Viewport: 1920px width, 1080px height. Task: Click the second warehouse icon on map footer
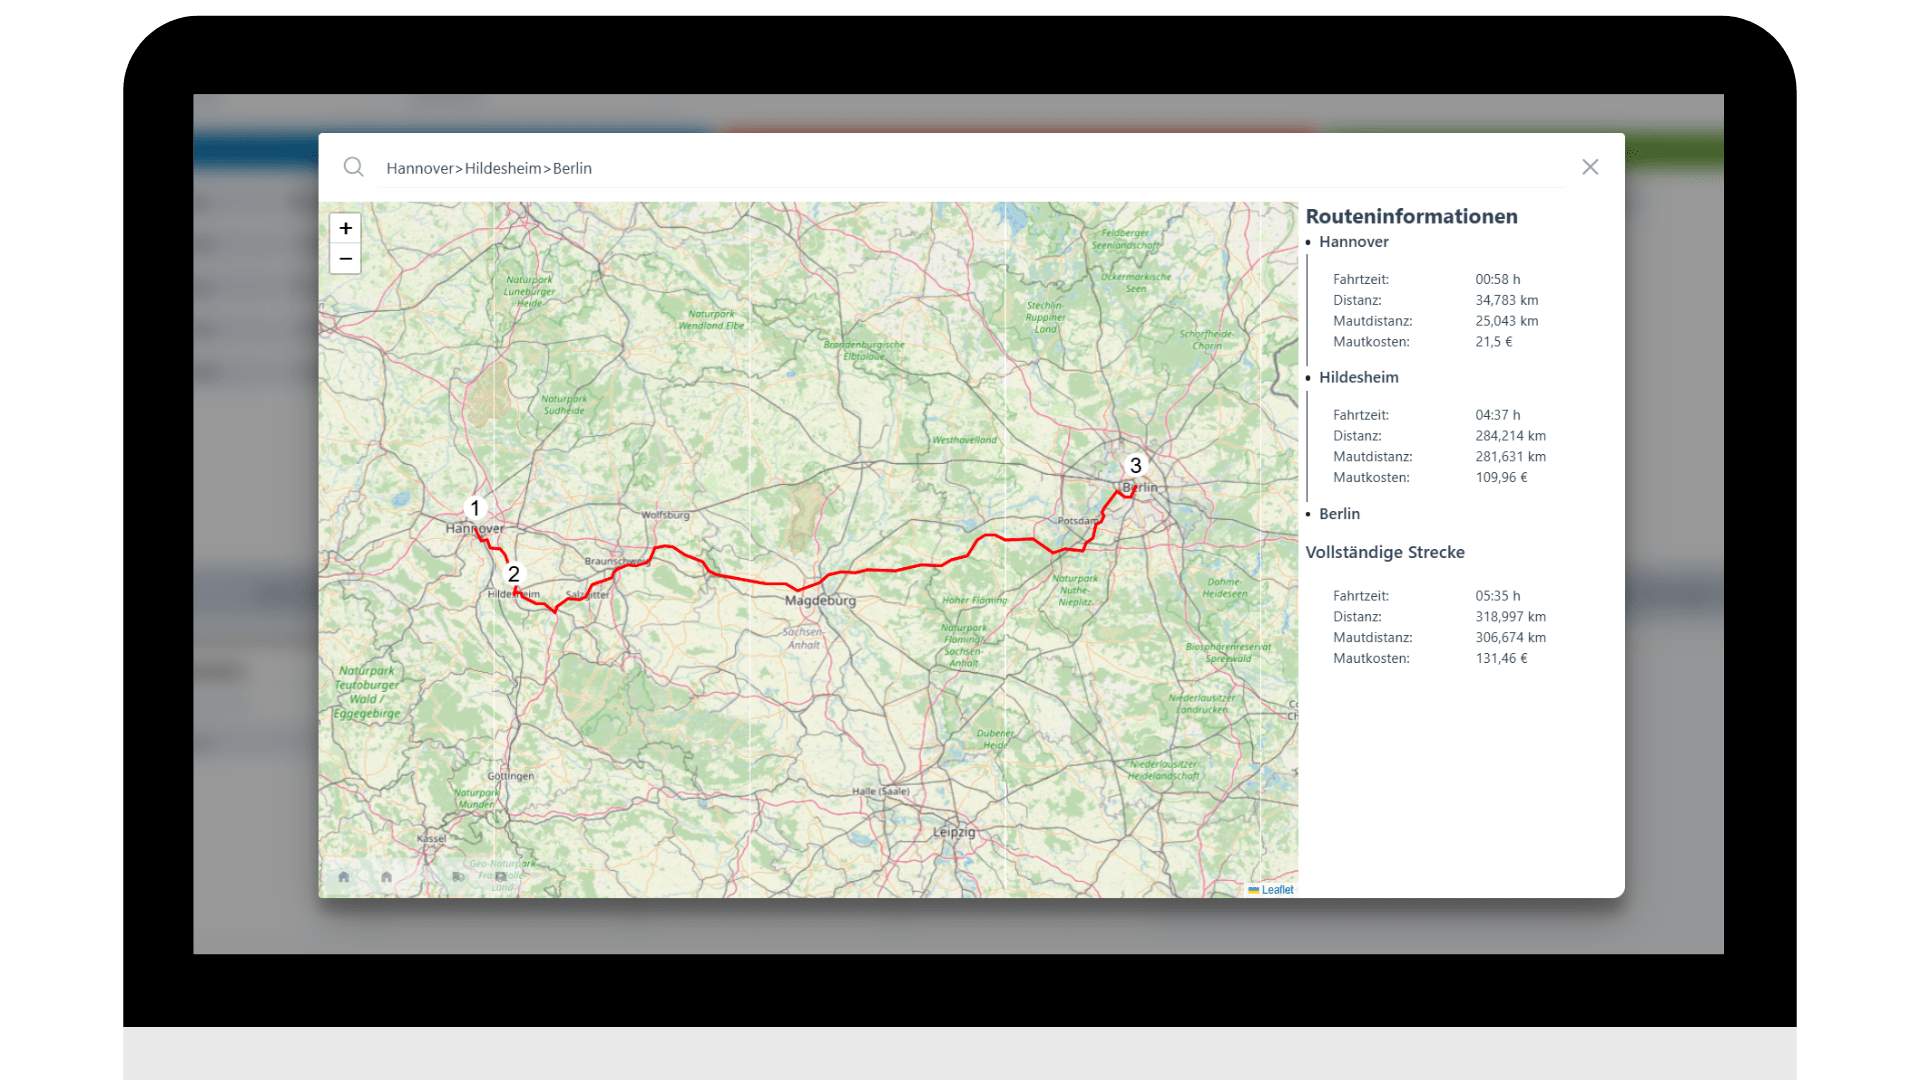point(386,877)
